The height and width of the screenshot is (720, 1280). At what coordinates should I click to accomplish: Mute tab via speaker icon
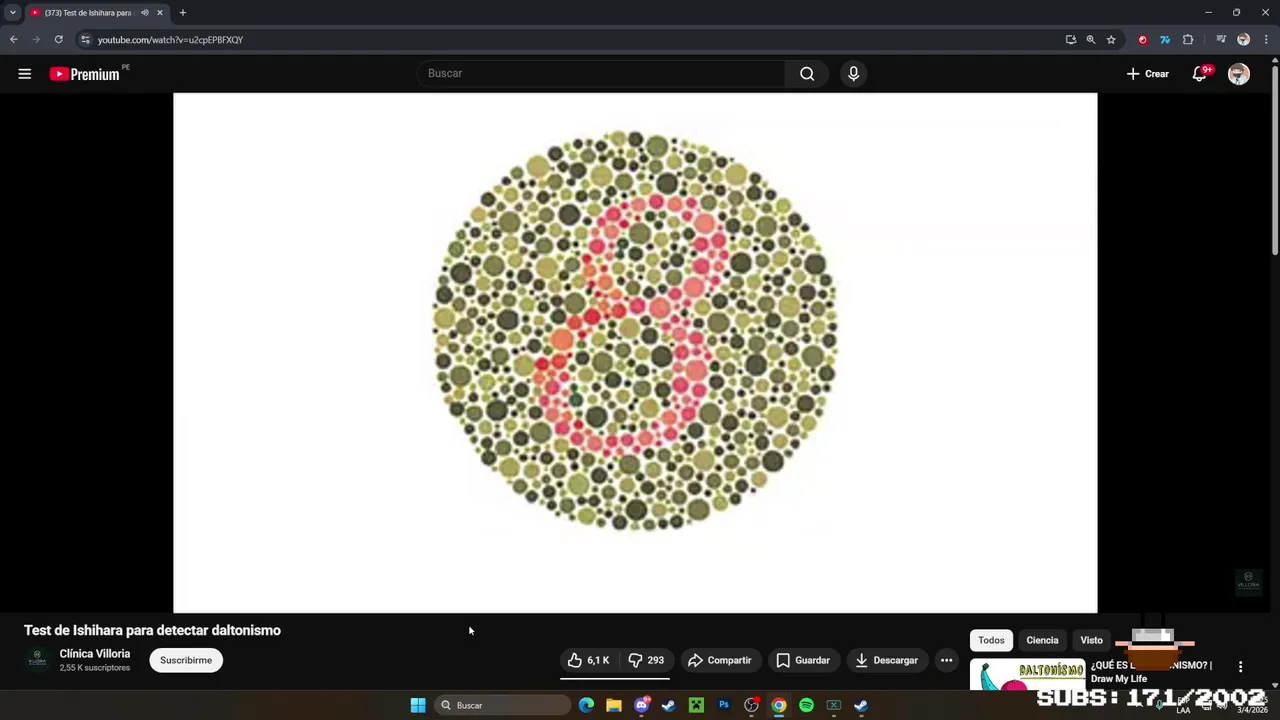(144, 12)
